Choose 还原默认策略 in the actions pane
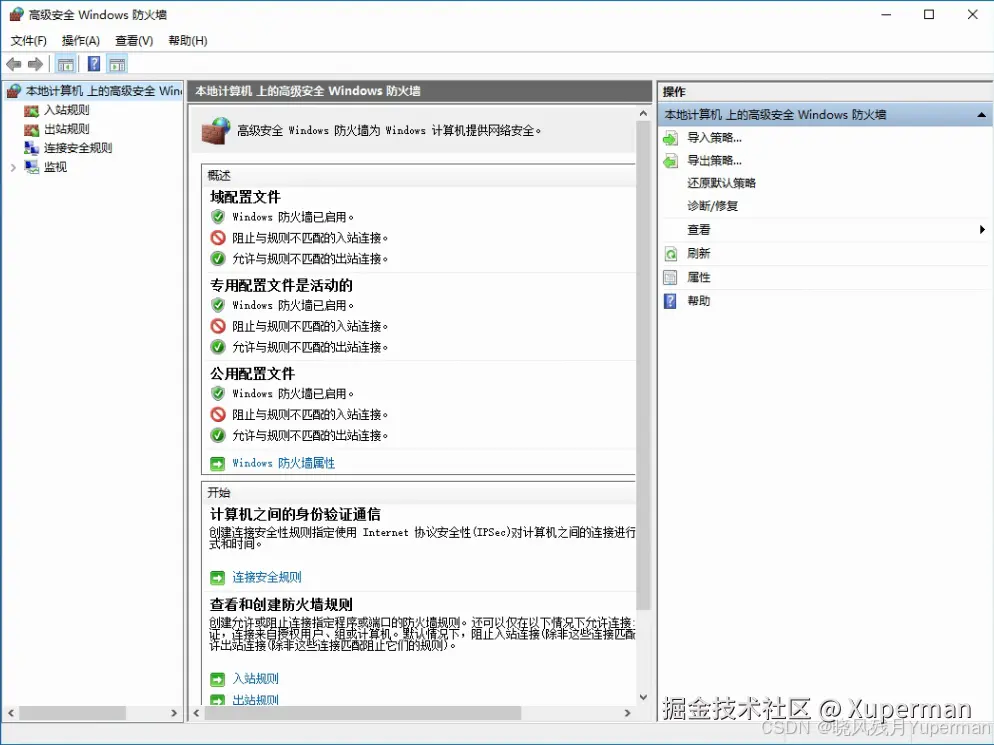The width and height of the screenshot is (994, 745). pos(721,183)
